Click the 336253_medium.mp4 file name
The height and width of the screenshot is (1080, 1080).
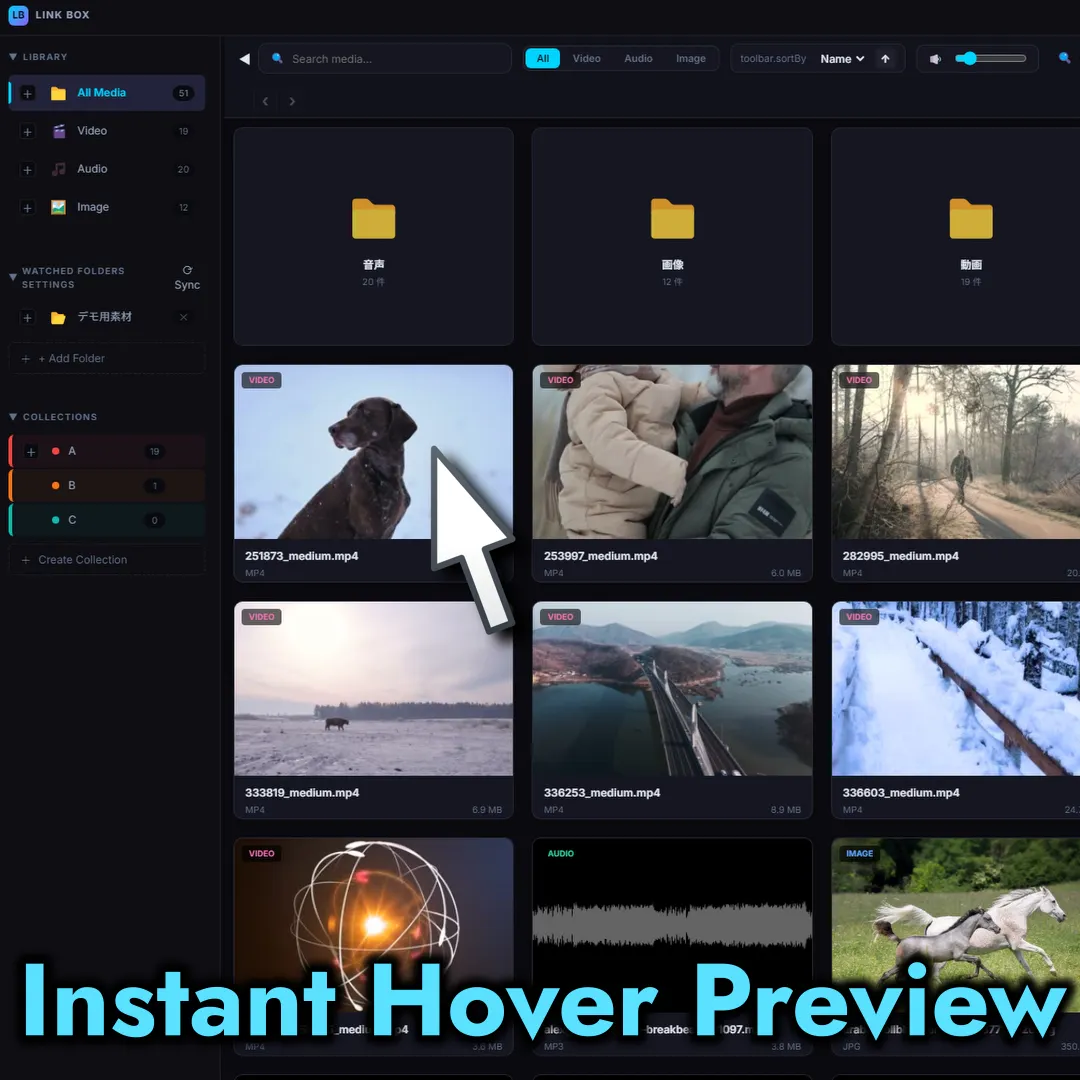click(x=602, y=793)
